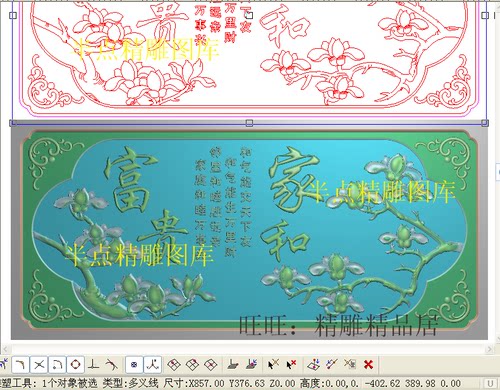Toggle circle center snap icon
Screen dimensions: 500x390
tap(76, 365)
